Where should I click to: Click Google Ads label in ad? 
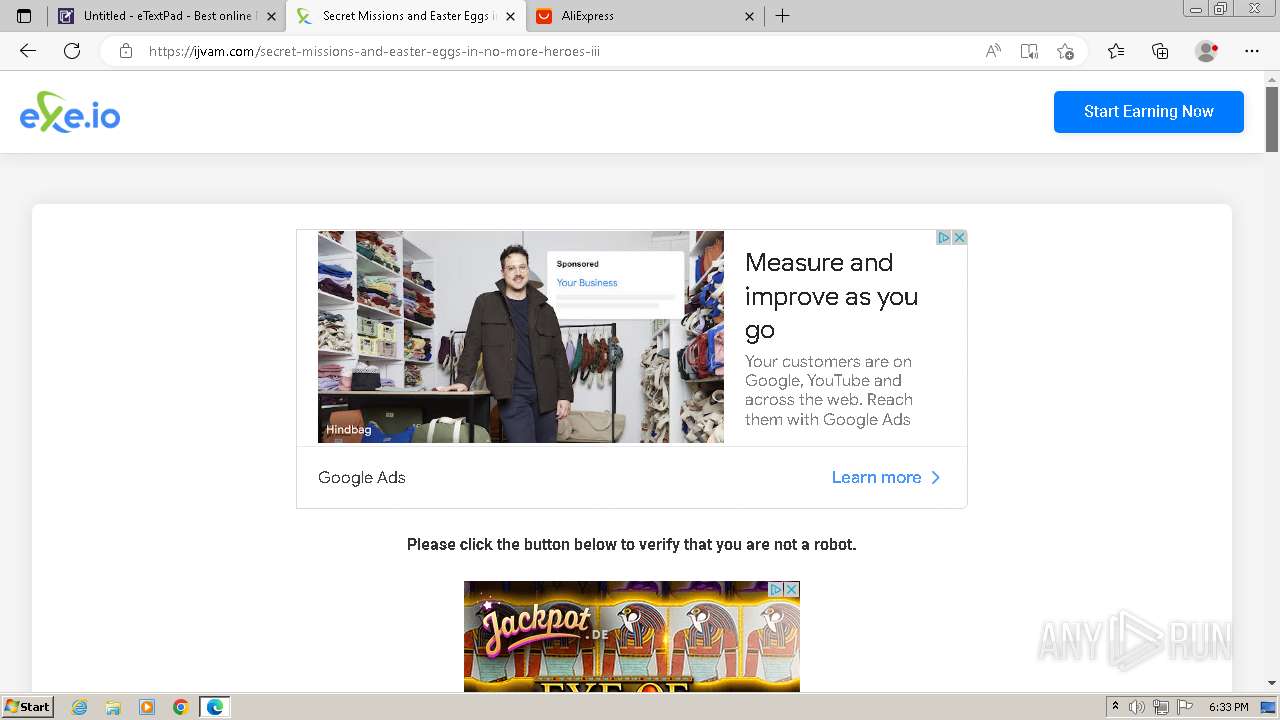pyautogui.click(x=362, y=477)
